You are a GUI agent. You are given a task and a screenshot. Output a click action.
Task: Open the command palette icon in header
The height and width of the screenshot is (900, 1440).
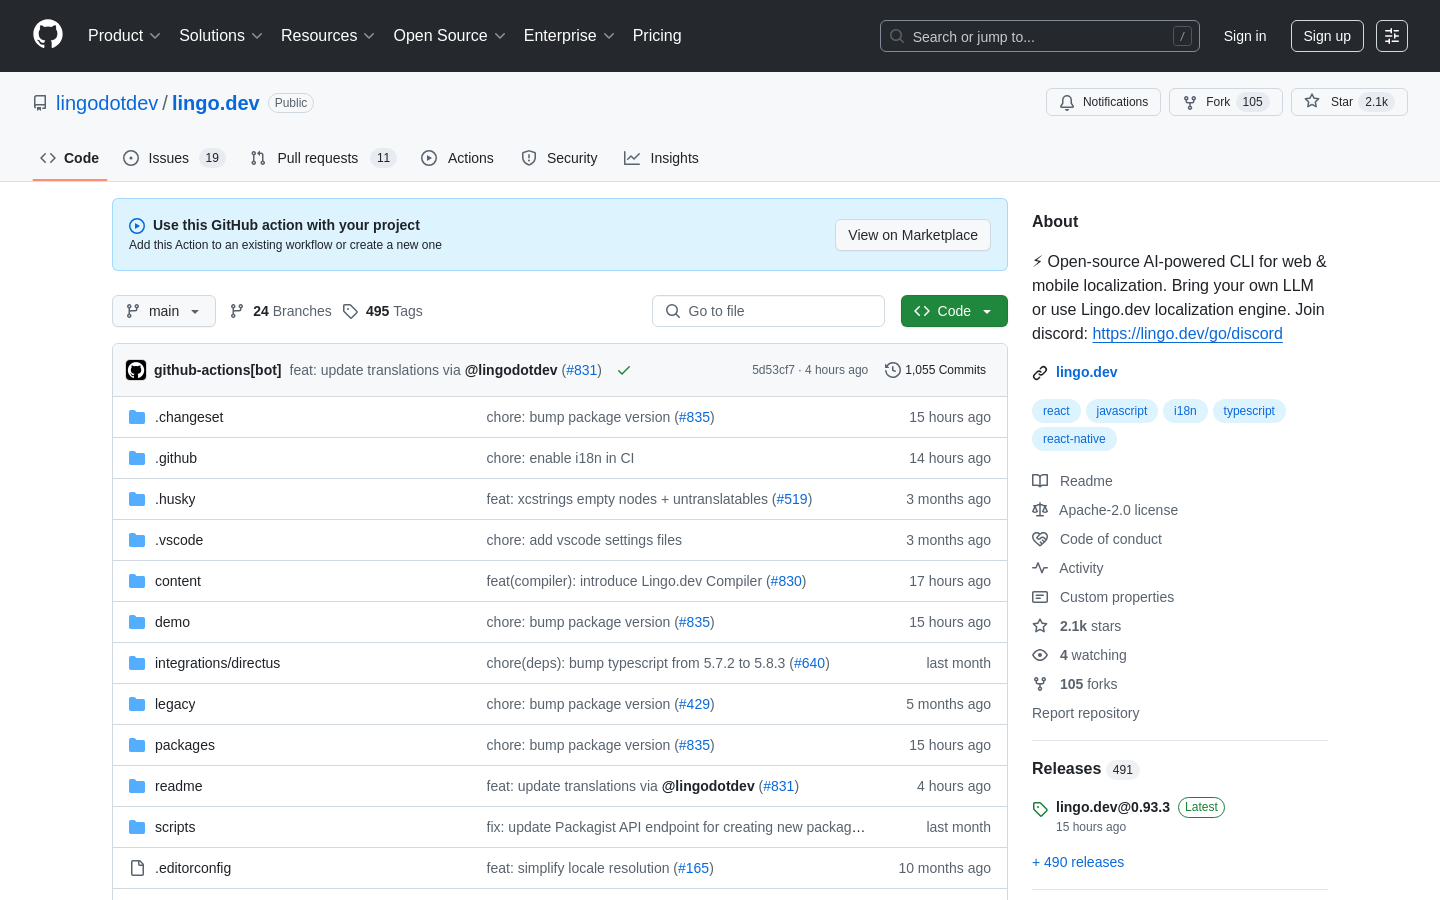[1392, 36]
